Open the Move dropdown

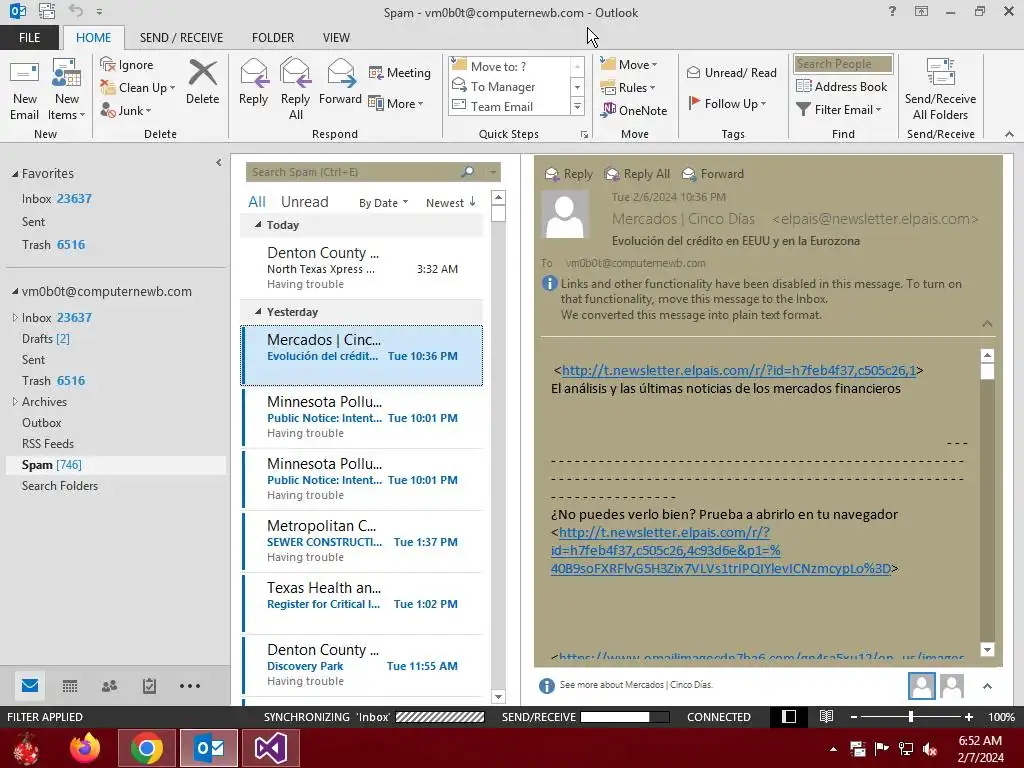point(629,64)
